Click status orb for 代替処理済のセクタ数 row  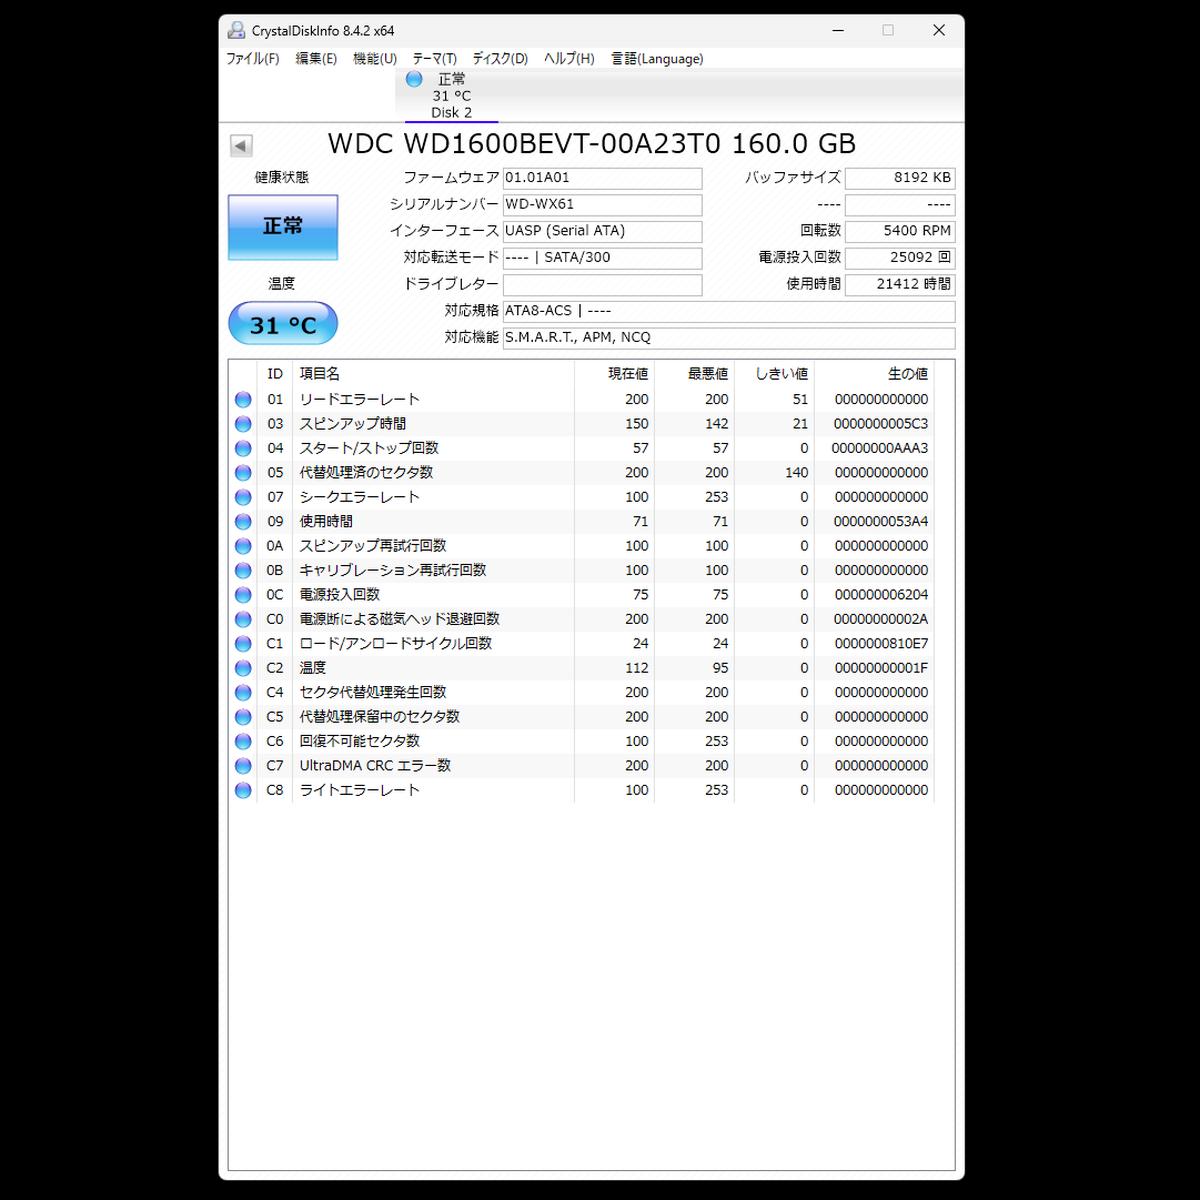(243, 473)
